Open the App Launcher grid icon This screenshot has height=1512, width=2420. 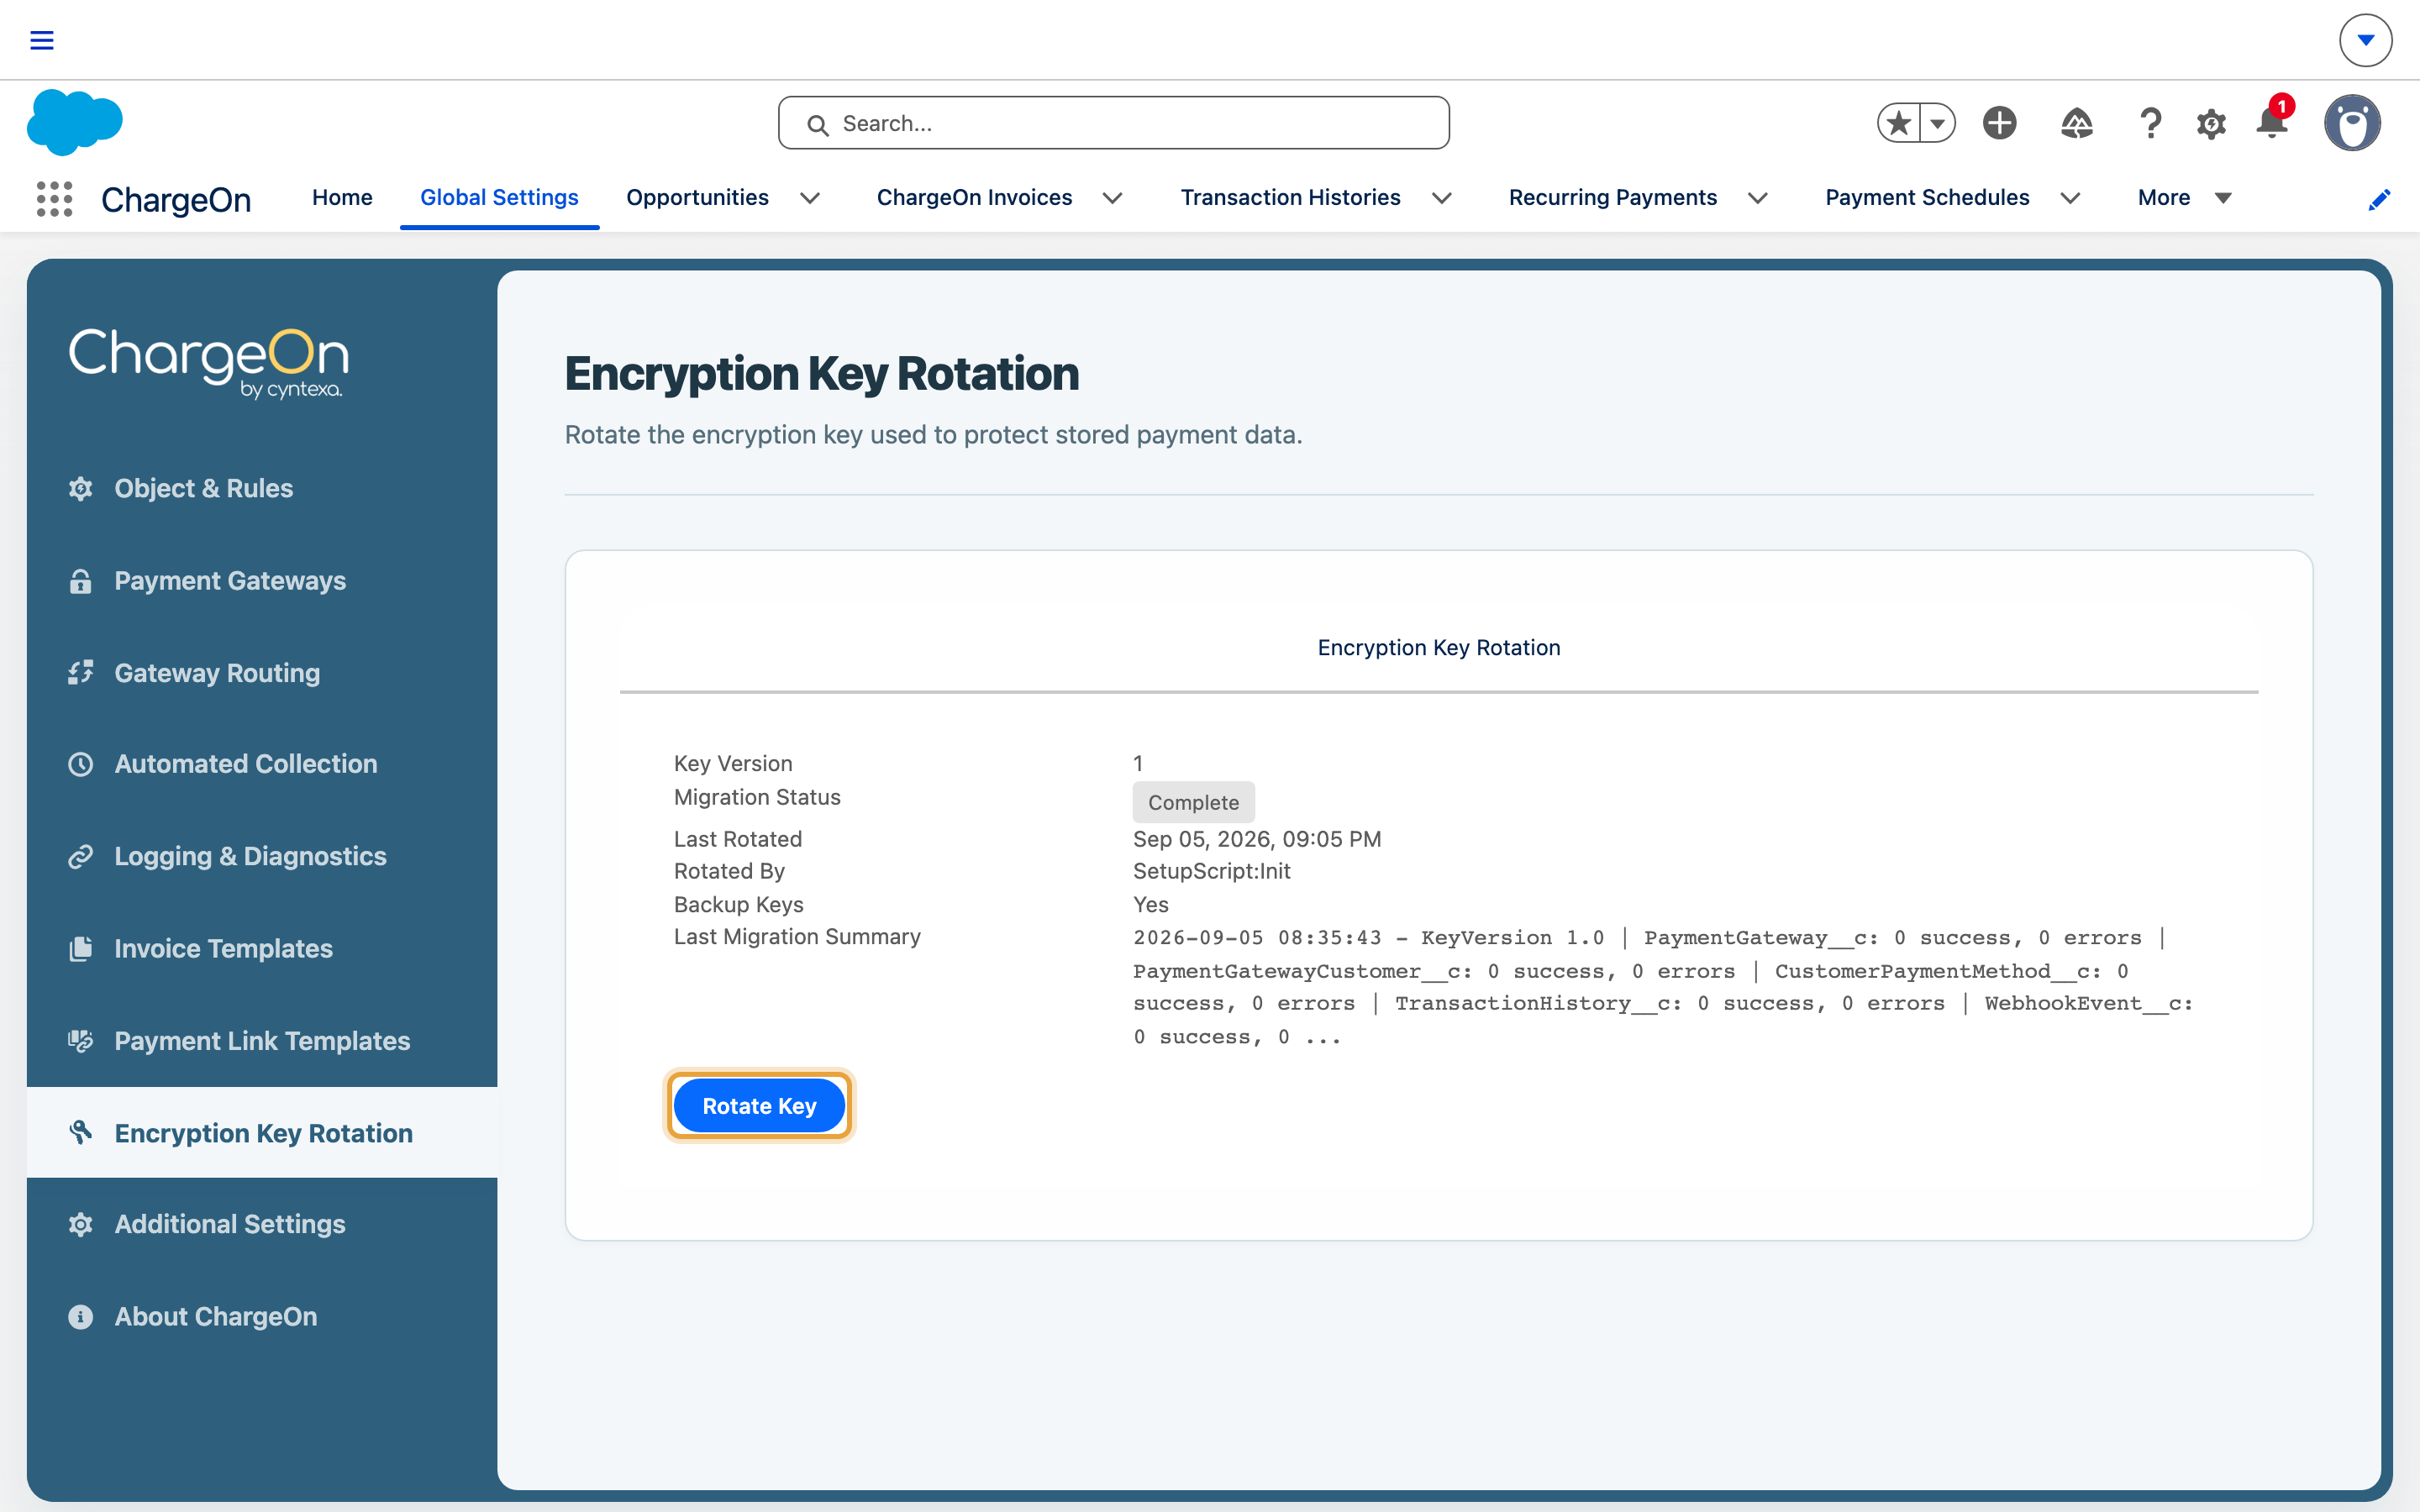[55, 198]
